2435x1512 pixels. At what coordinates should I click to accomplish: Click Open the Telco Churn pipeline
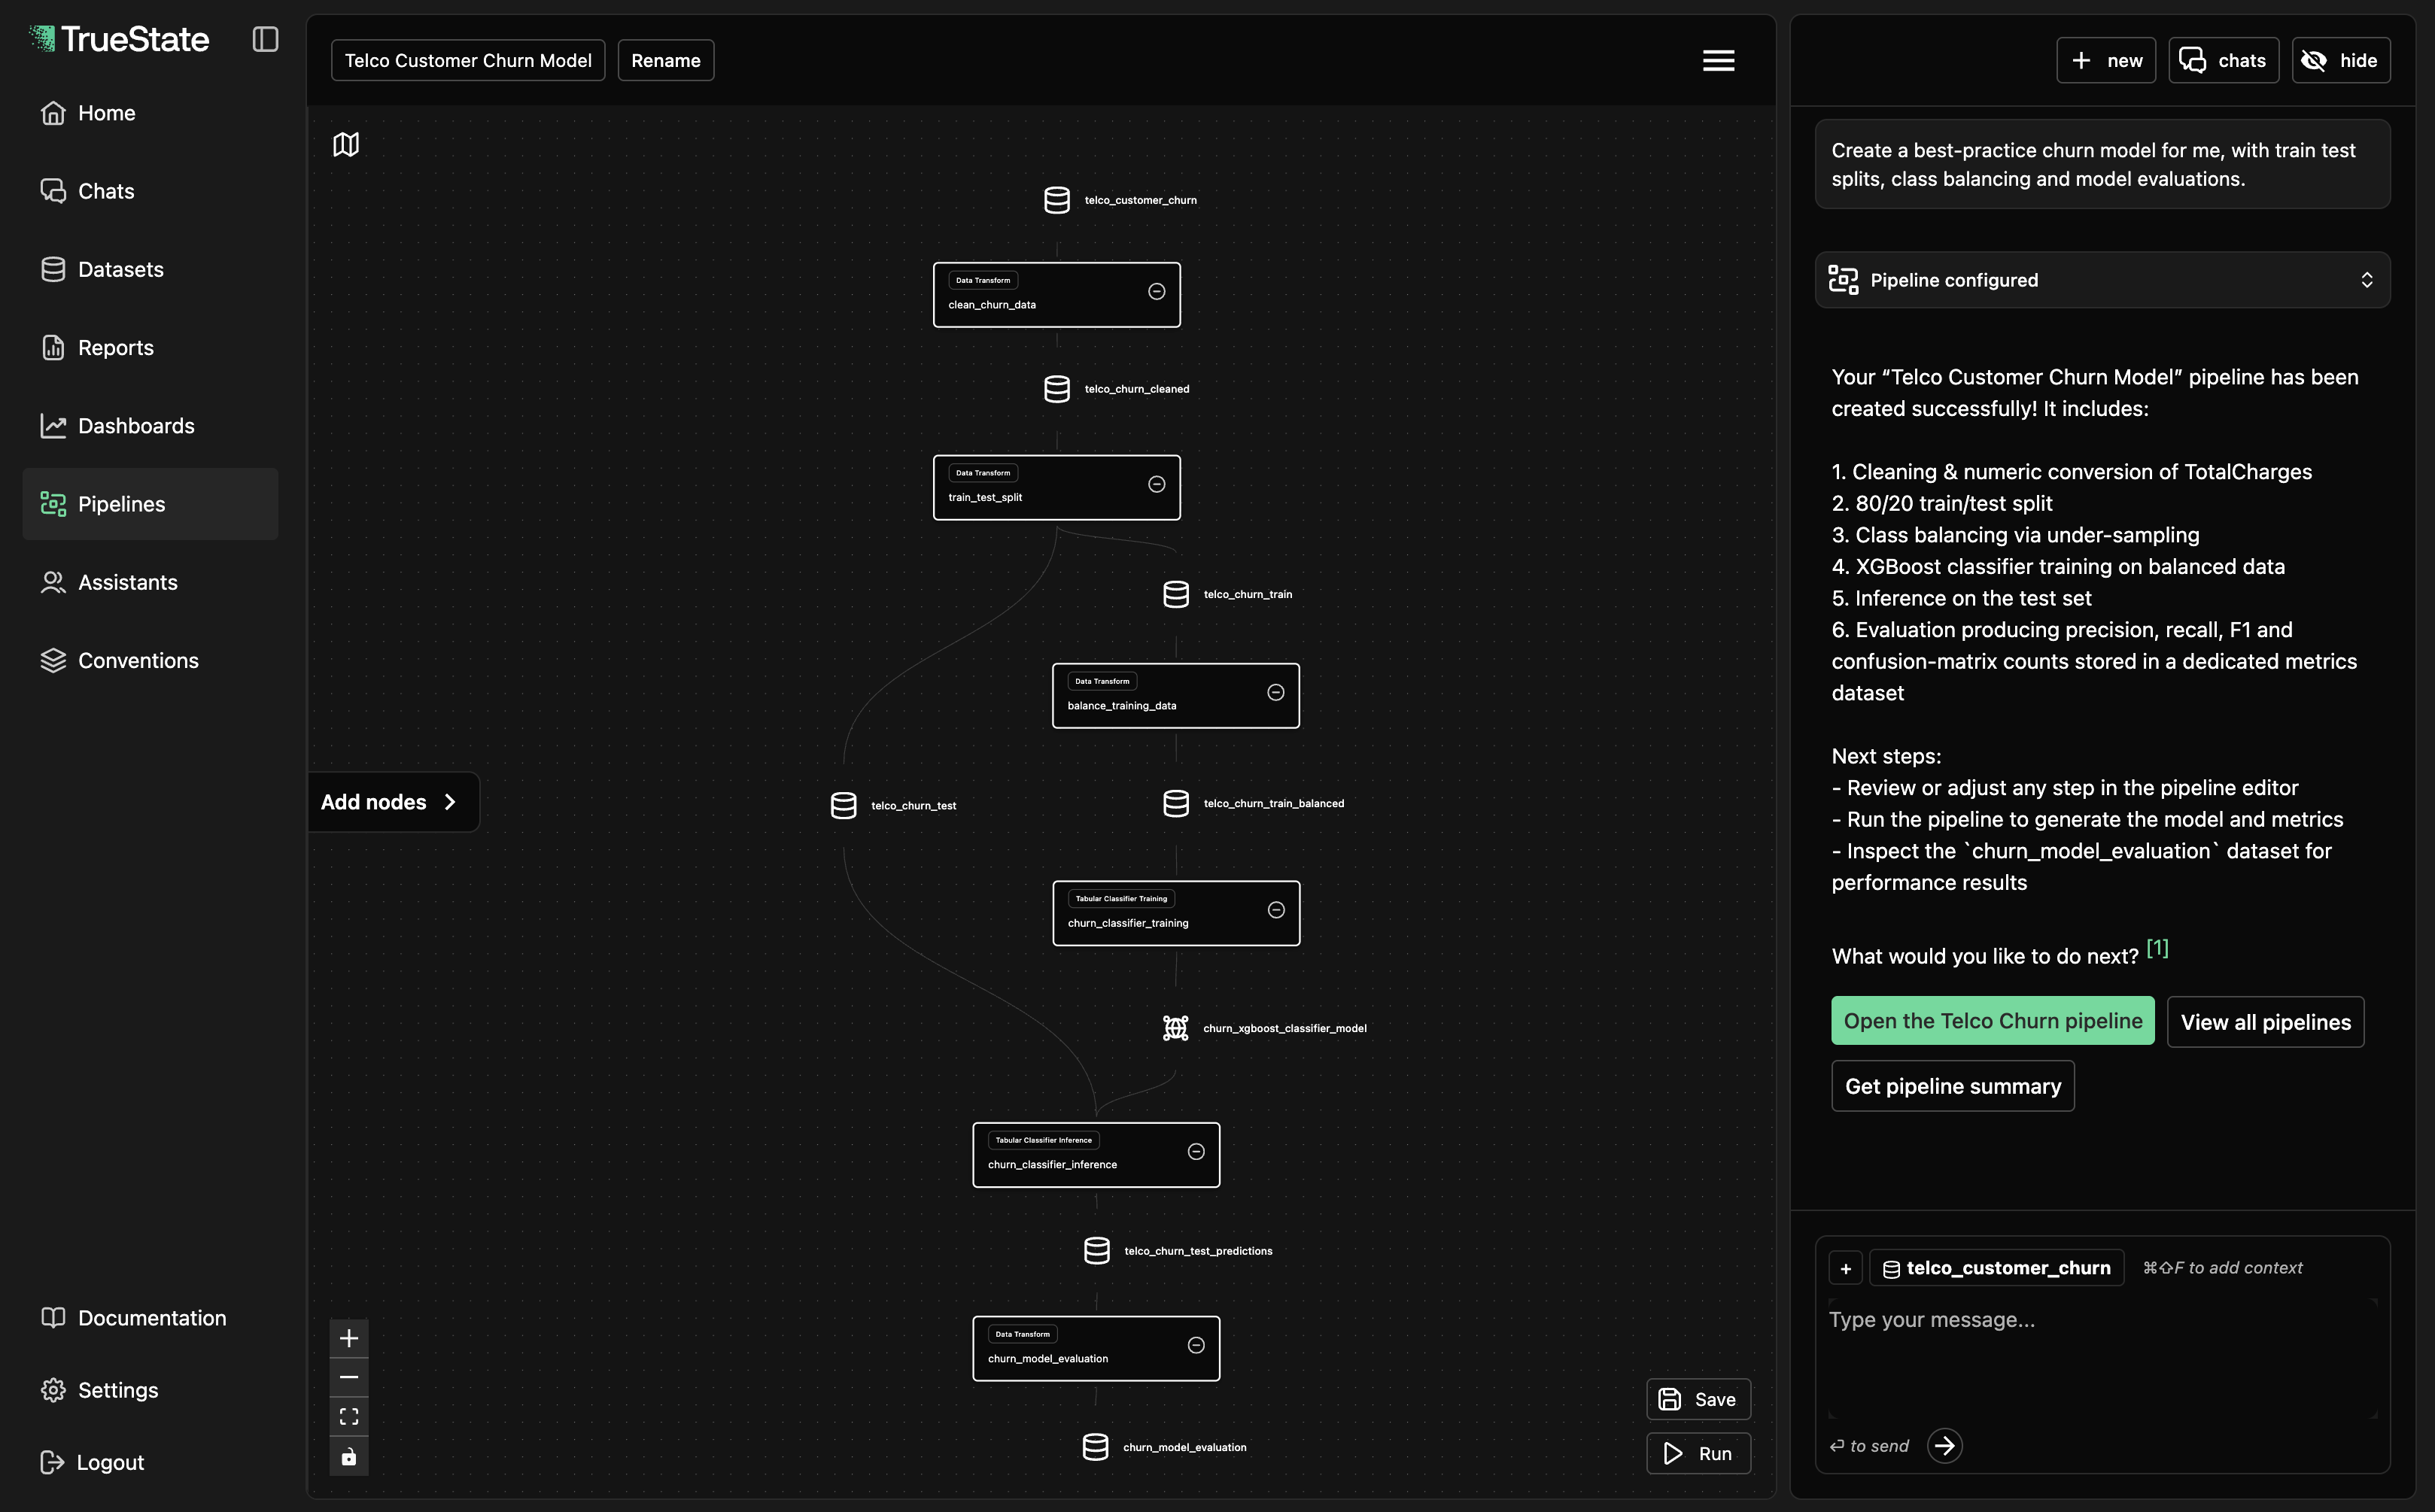point(1992,1021)
